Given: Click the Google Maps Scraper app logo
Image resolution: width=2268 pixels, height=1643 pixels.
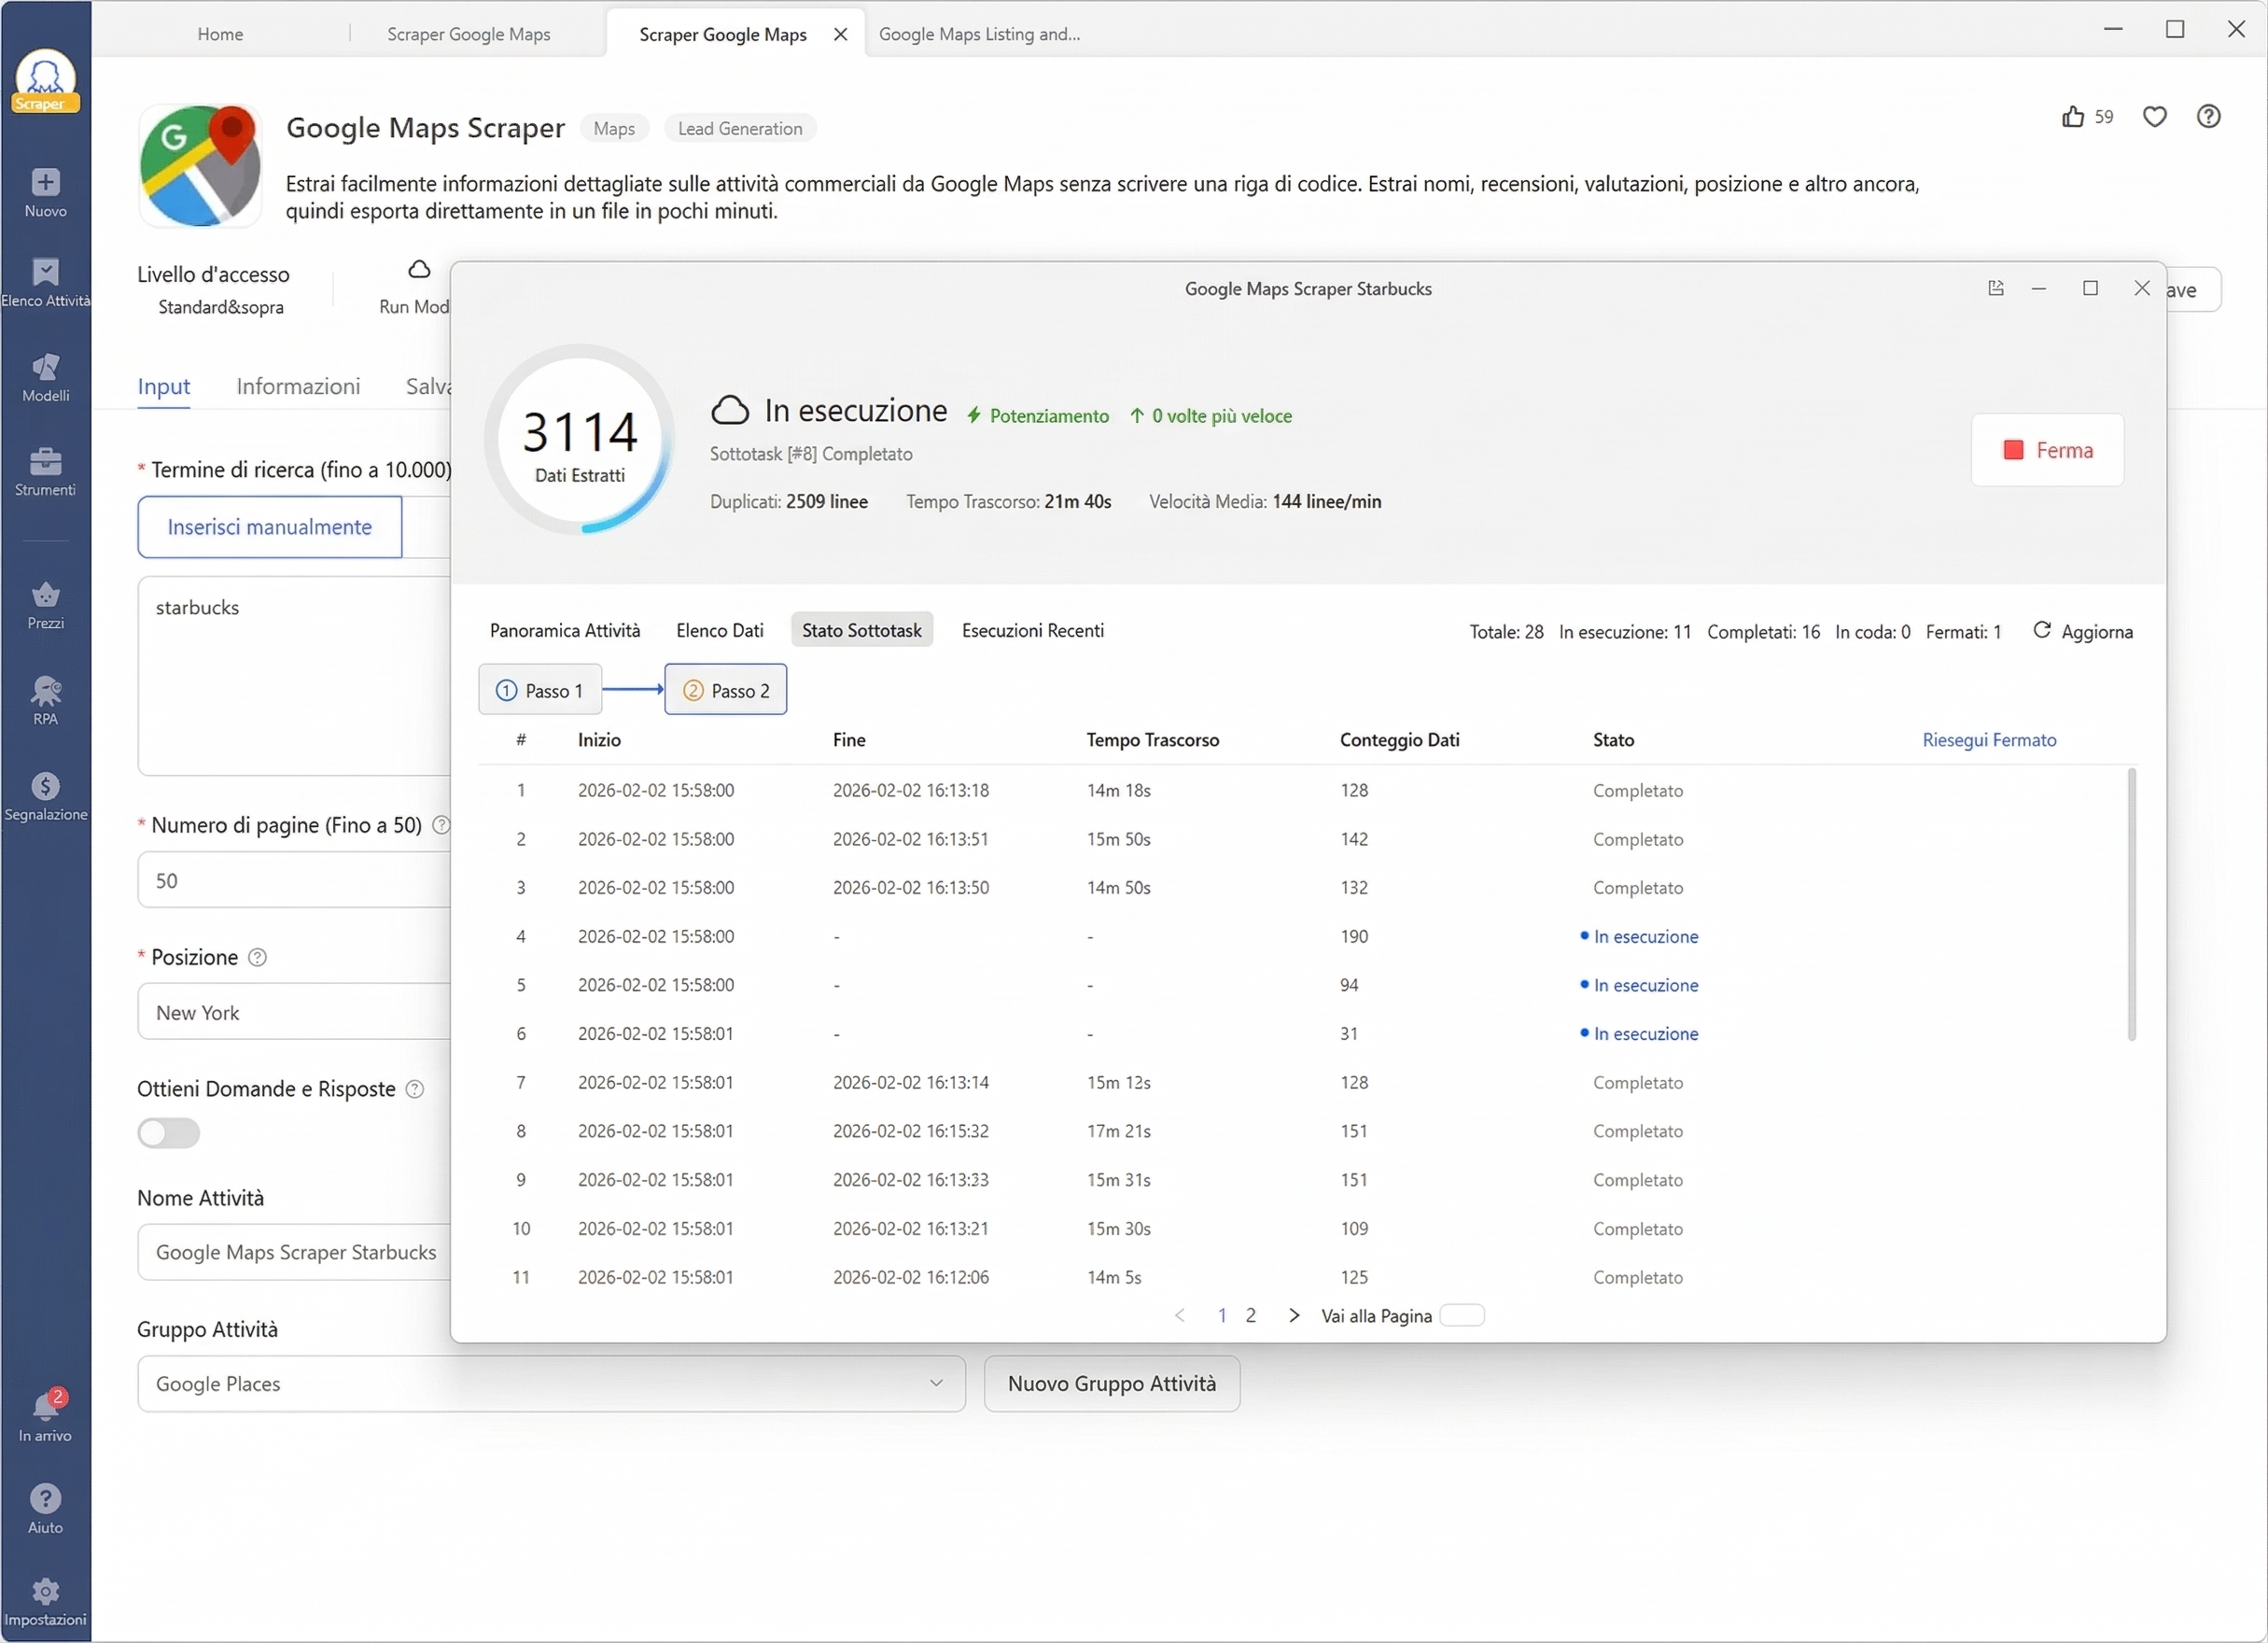Looking at the screenshot, I should pos(200,166).
